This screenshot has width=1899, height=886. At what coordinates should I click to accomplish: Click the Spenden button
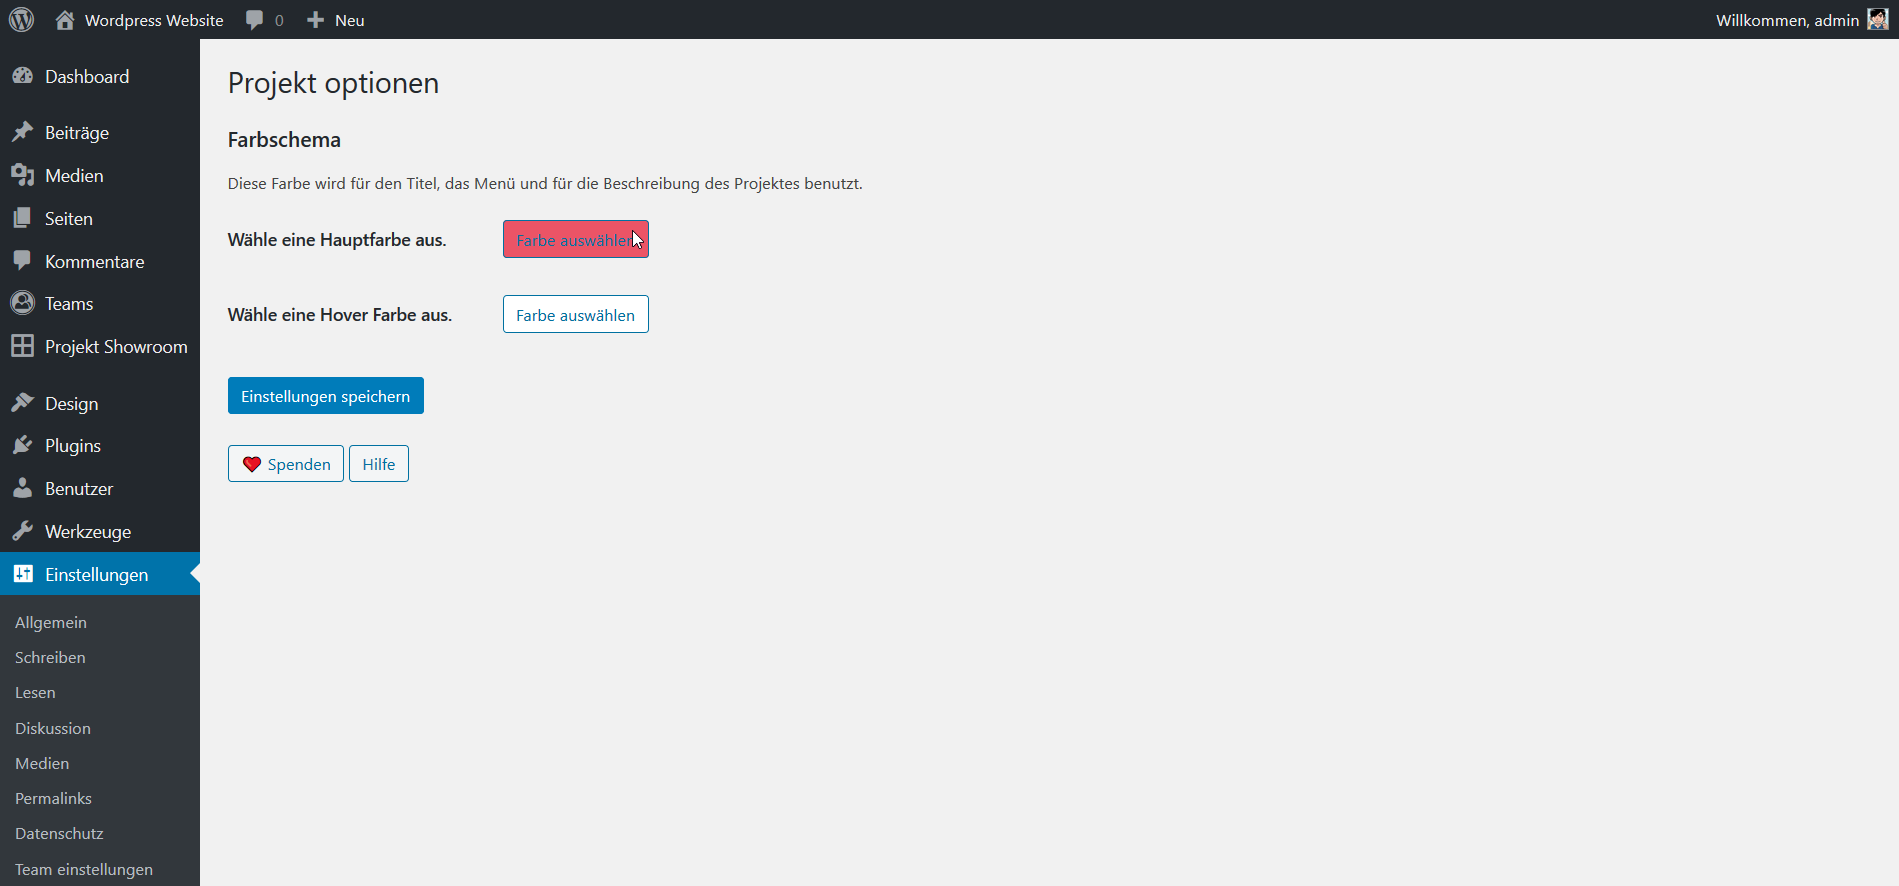[285, 463]
